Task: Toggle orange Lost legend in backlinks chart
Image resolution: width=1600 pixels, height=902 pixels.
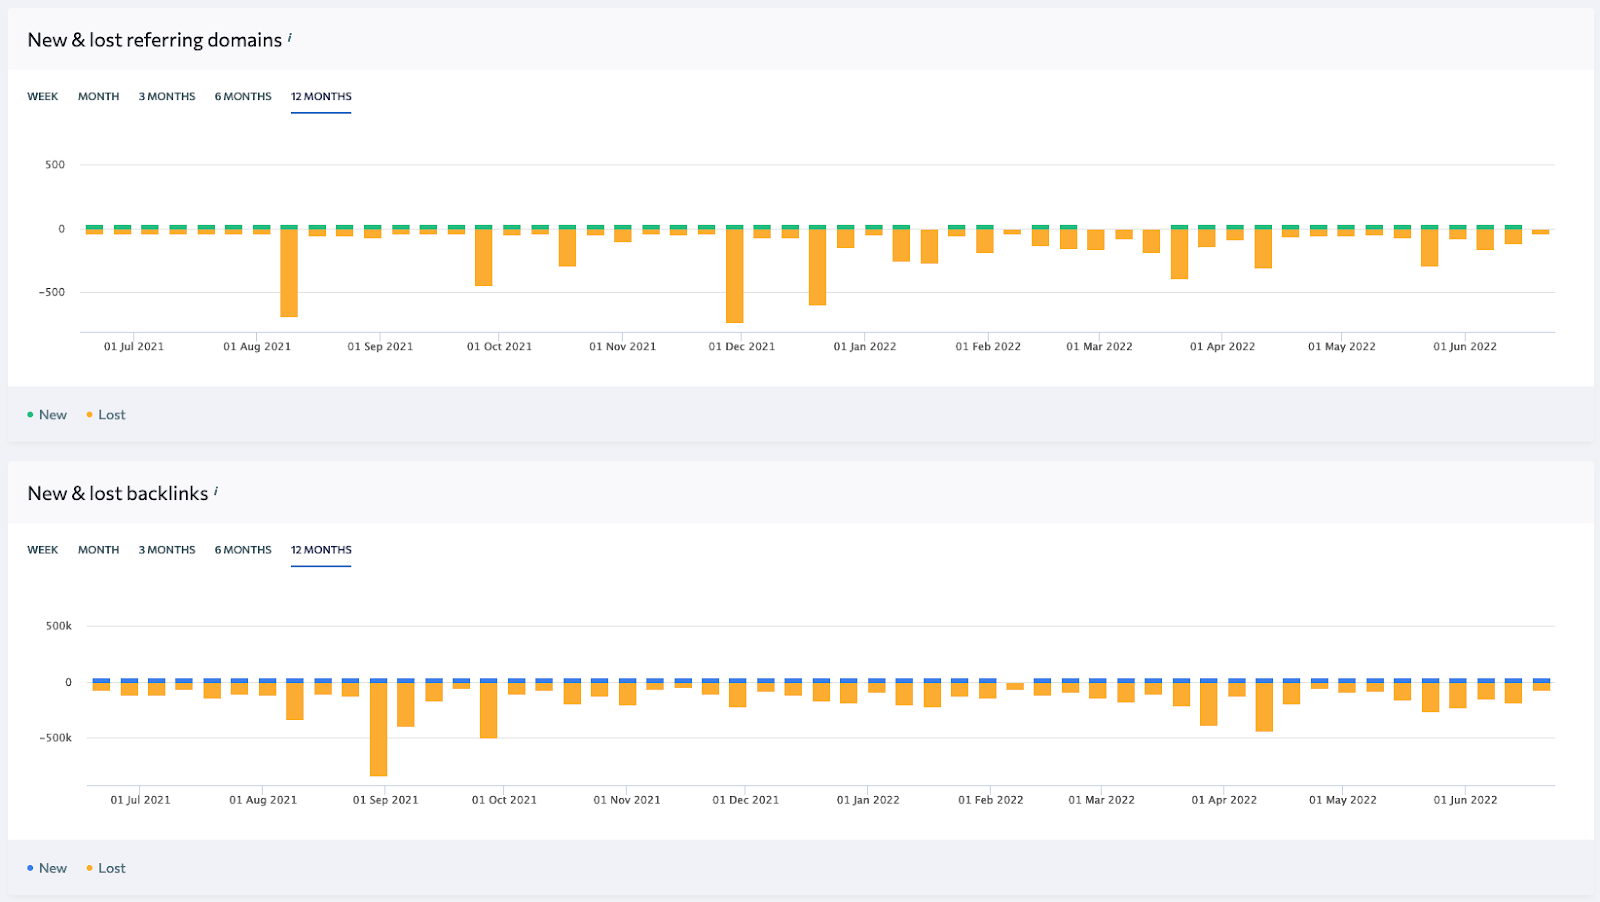Action: point(106,868)
